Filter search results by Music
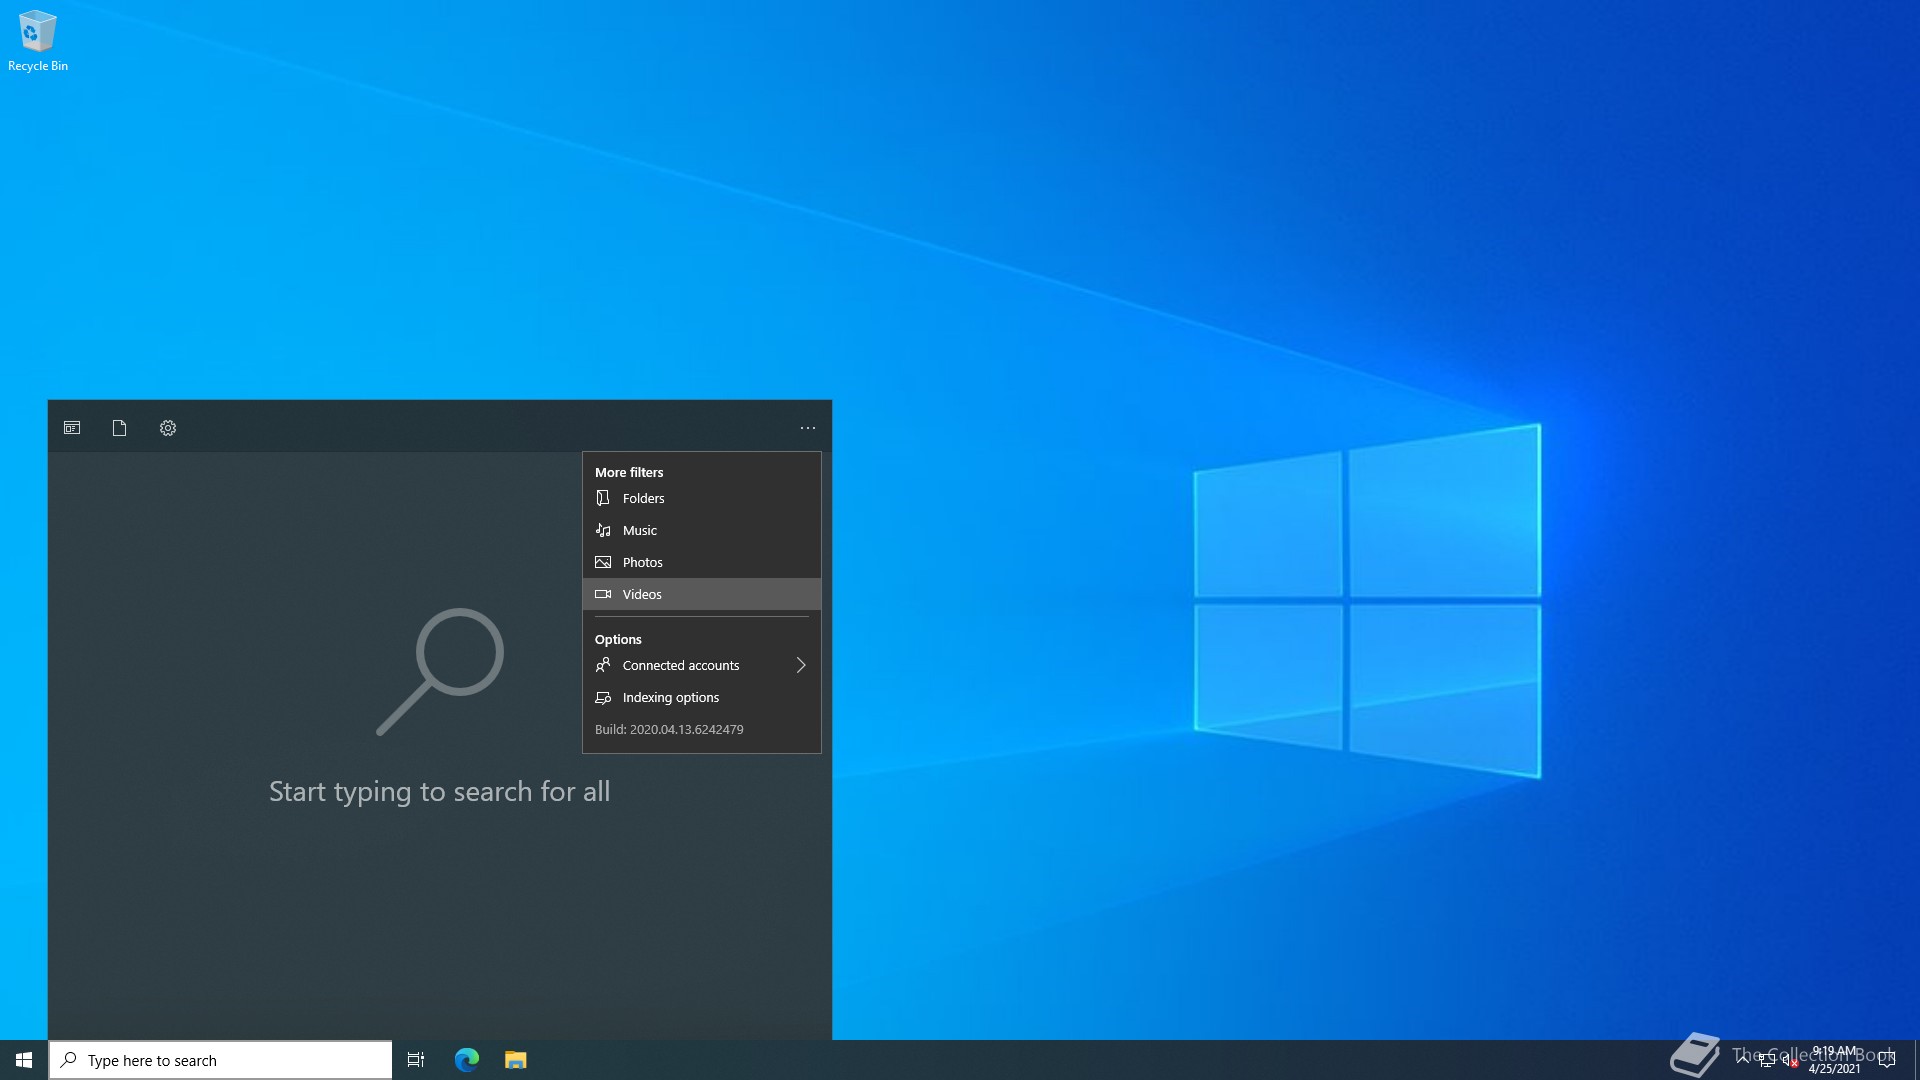This screenshot has width=1920, height=1080. pyautogui.click(x=702, y=530)
